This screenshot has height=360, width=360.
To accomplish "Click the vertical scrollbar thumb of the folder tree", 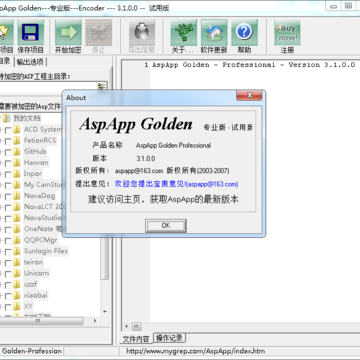I will click(x=105, y=257).
